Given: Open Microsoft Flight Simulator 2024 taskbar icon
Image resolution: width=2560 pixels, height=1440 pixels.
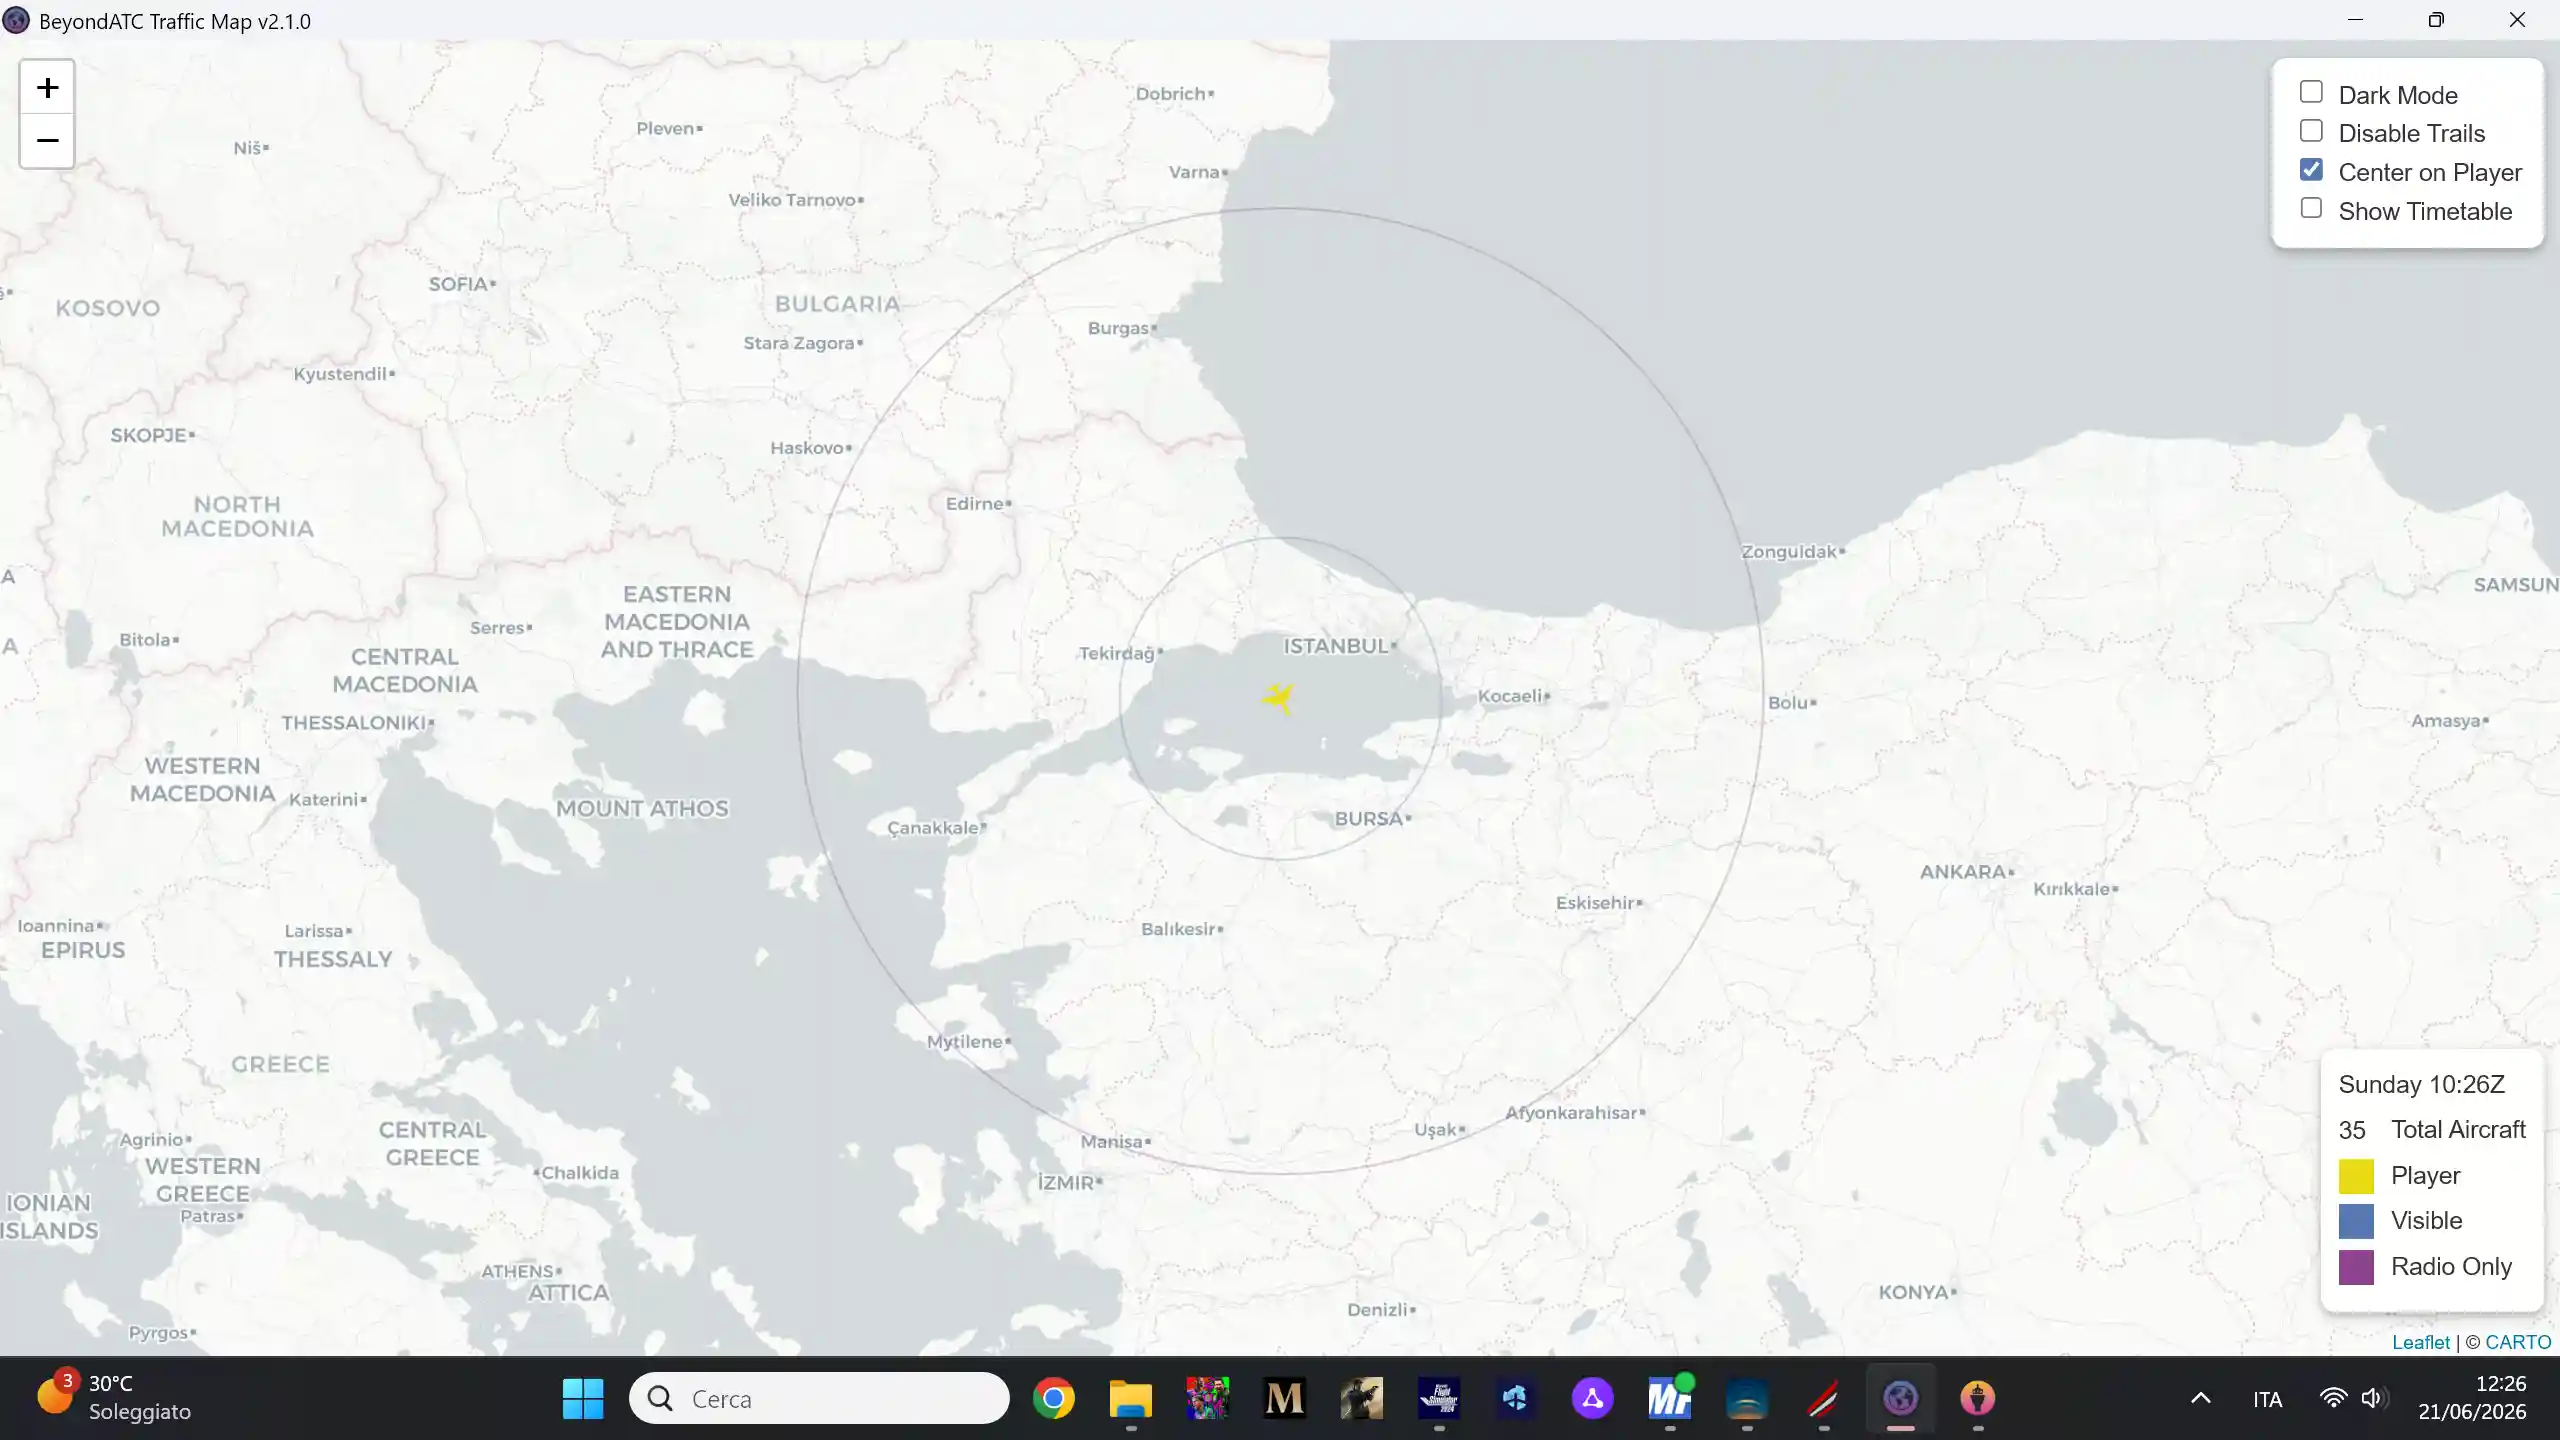Looking at the screenshot, I should pyautogui.click(x=1439, y=1398).
